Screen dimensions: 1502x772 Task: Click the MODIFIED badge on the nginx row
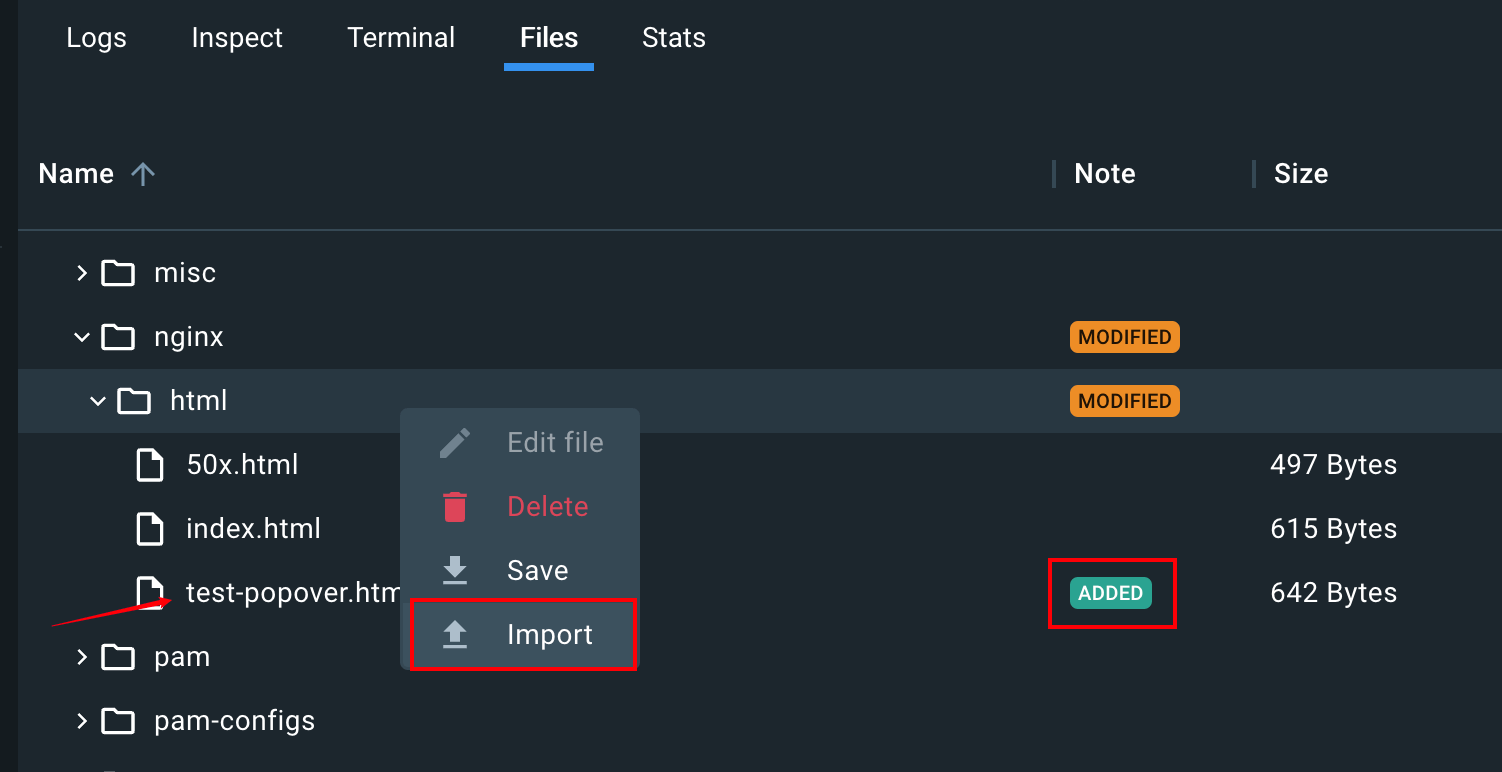pos(1124,337)
